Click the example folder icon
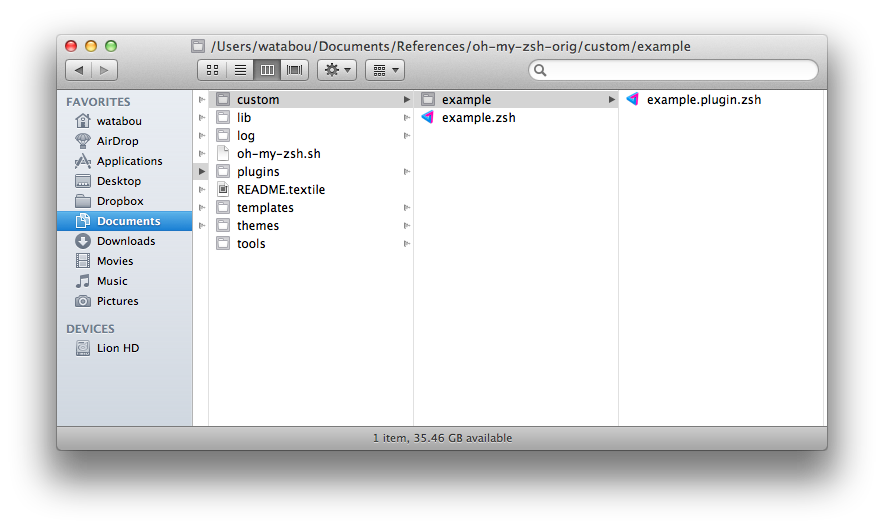This screenshot has height=529, width=884. coord(428,99)
